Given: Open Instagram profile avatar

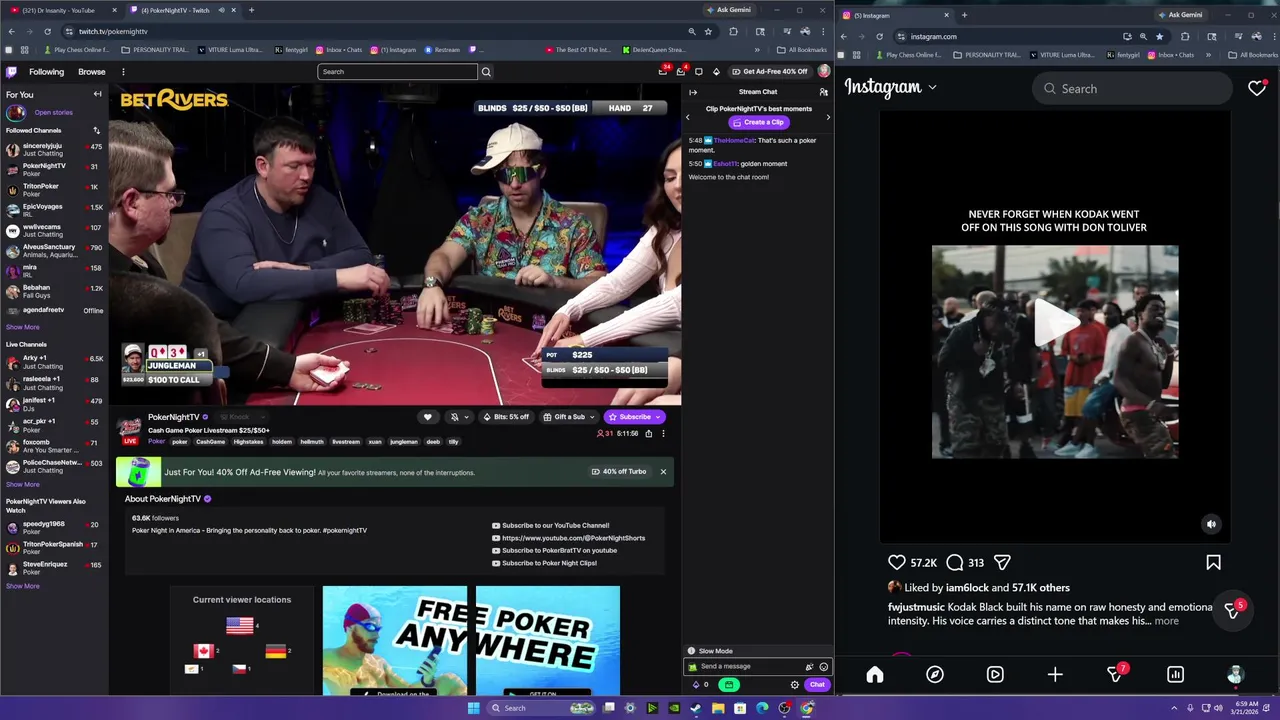Looking at the screenshot, I should (1235, 675).
